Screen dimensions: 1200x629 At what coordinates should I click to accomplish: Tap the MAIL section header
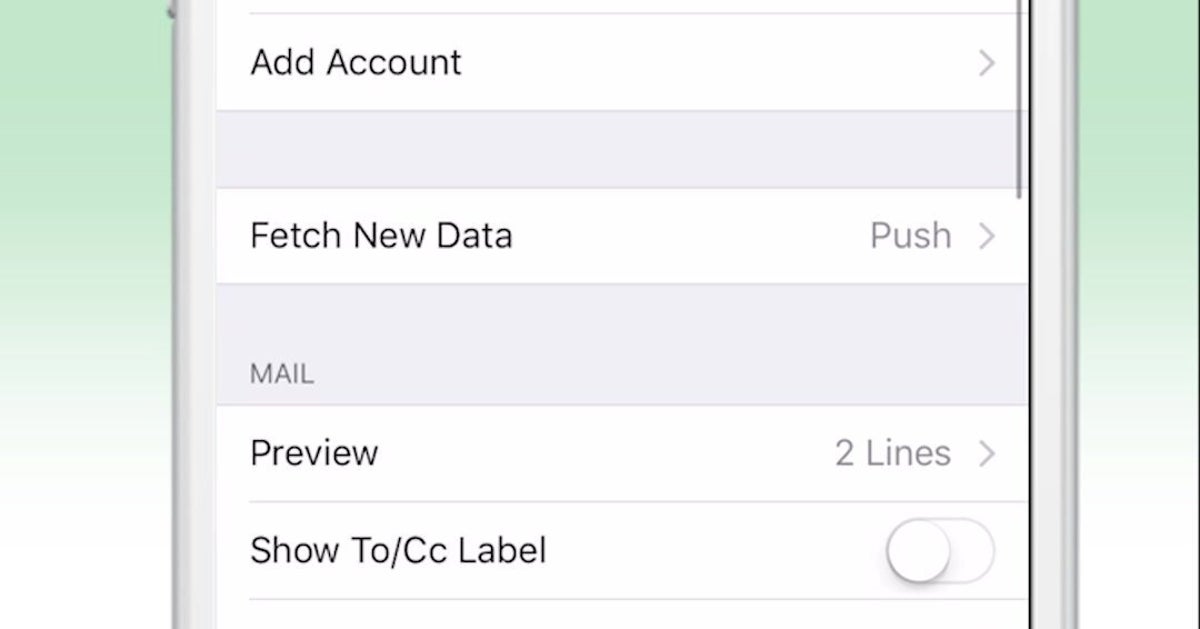coord(282,375)
